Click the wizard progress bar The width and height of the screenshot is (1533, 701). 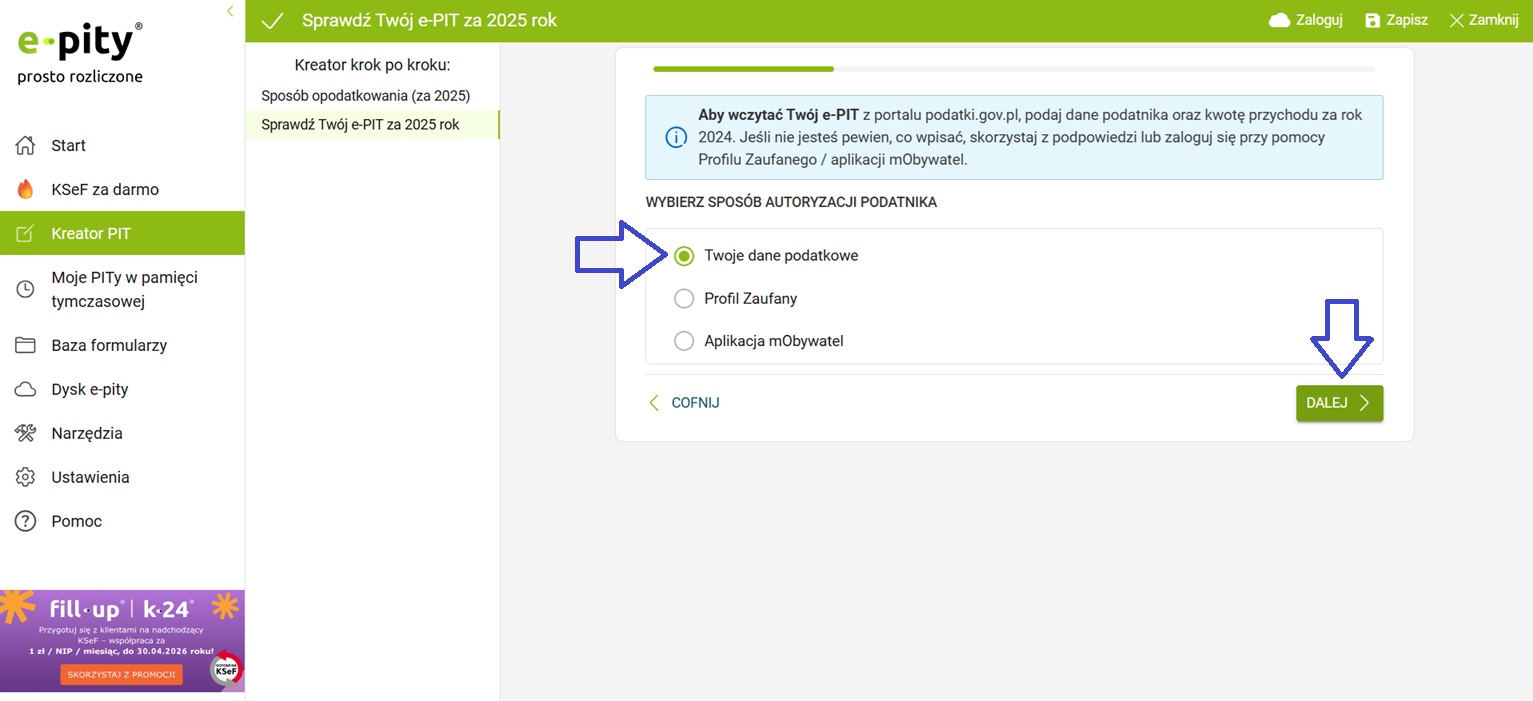(x=1013, y=69)
